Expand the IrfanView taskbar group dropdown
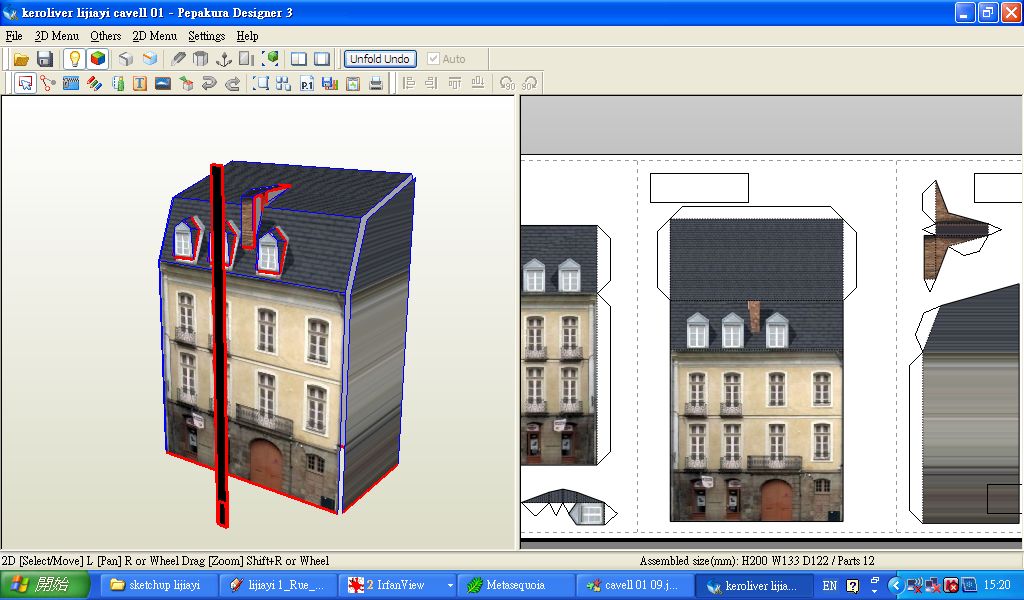1024x600 pixels. point(450,585)
